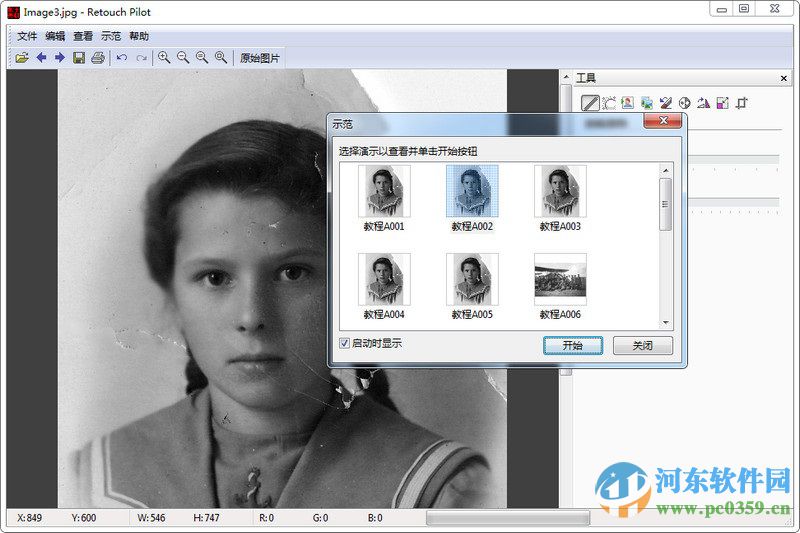The width and height of the screenshot is (800, 533).
Task: Select demo thumbnail 教程A002
Action: (472, 191)
